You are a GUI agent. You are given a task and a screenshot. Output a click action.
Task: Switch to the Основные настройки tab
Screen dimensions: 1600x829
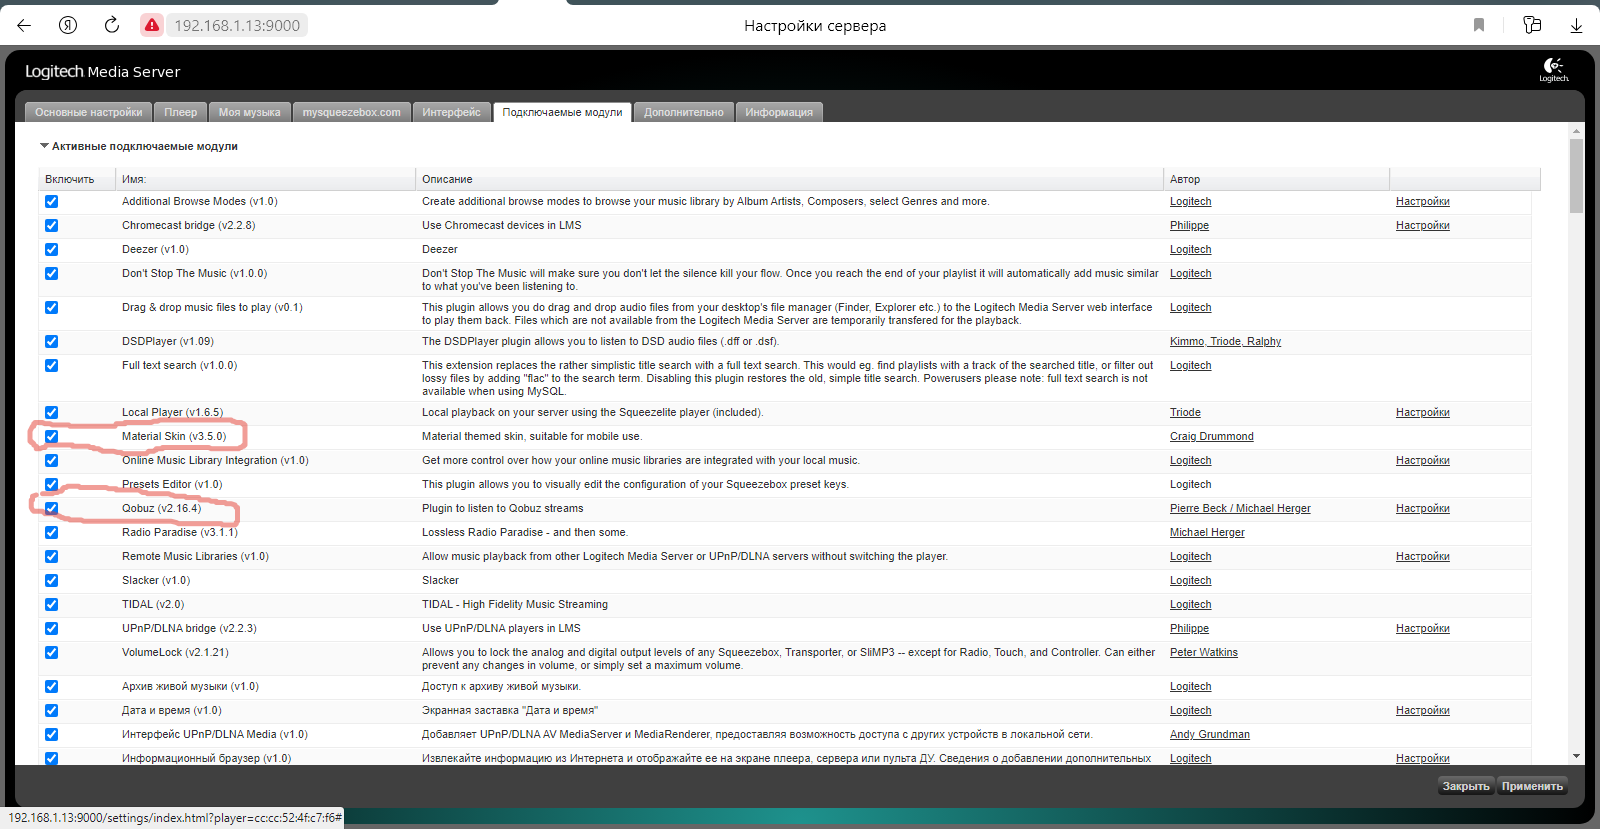tap(88, 112)
